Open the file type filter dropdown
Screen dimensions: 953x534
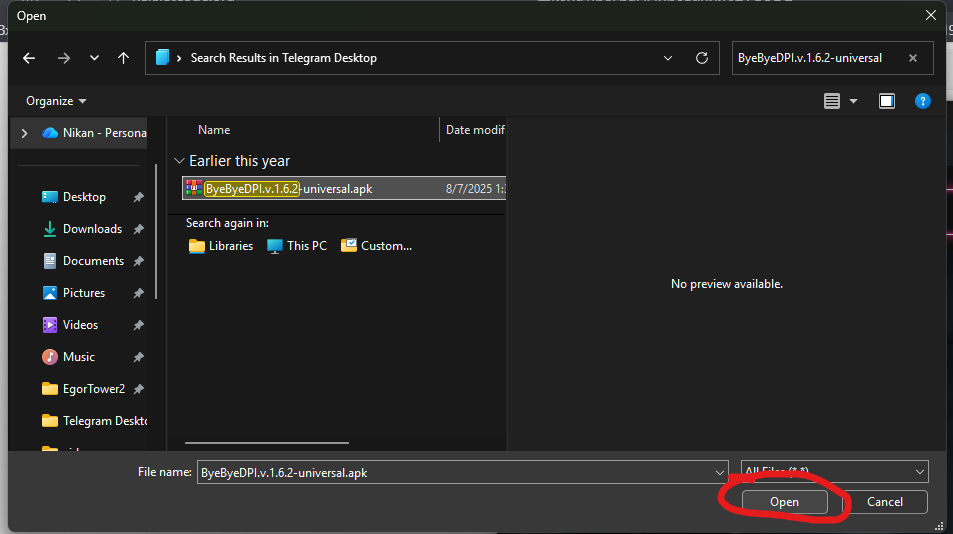coord(834,471)
